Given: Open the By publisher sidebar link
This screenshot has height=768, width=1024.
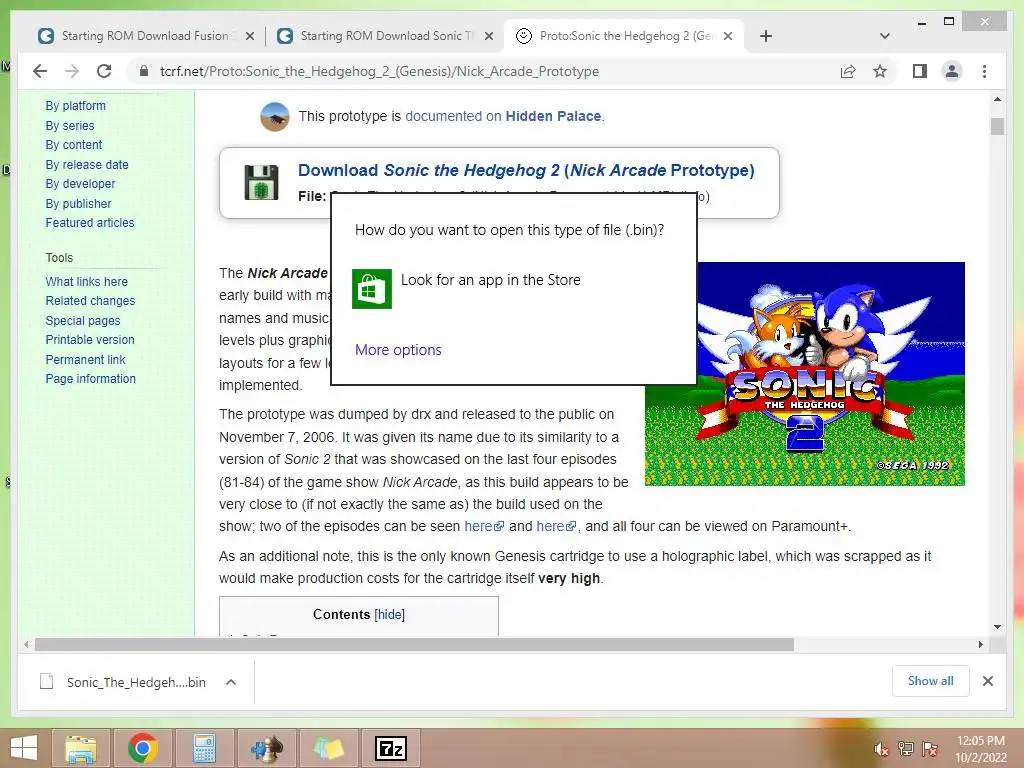Looking at the screenshot, I should coord(78,204).
